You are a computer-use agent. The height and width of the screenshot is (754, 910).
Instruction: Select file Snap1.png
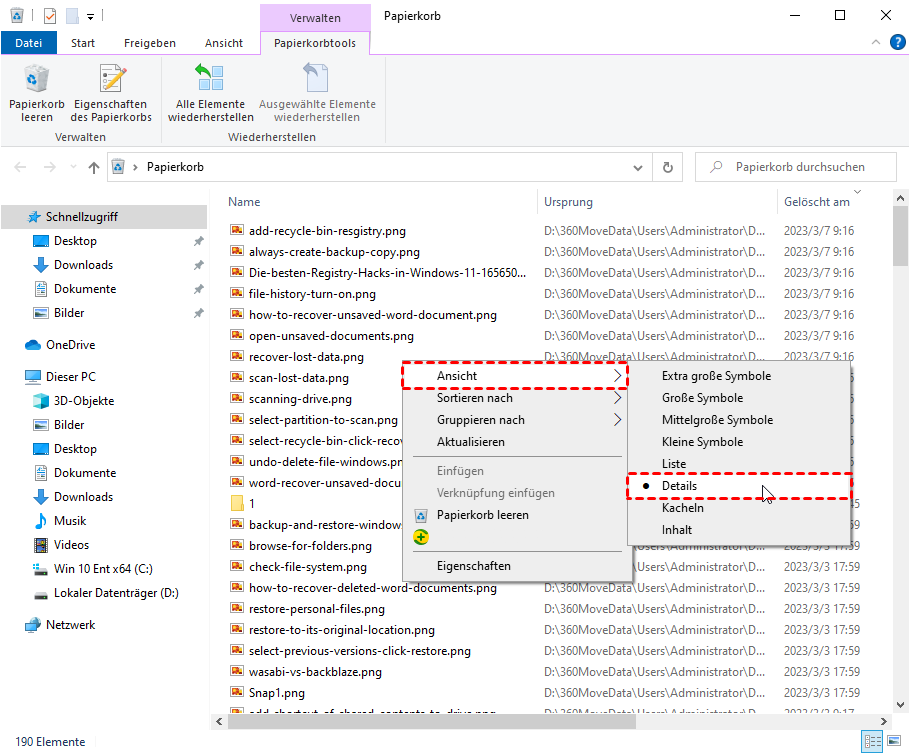(x=268, y=693)
